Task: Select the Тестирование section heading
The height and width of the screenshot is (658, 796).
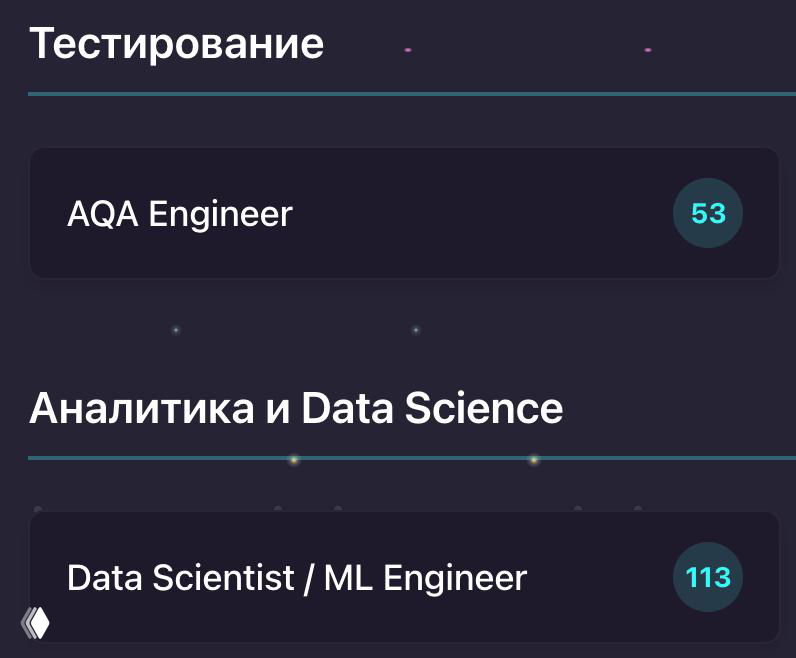Action: pyautogui.click(x=176, y=44)
